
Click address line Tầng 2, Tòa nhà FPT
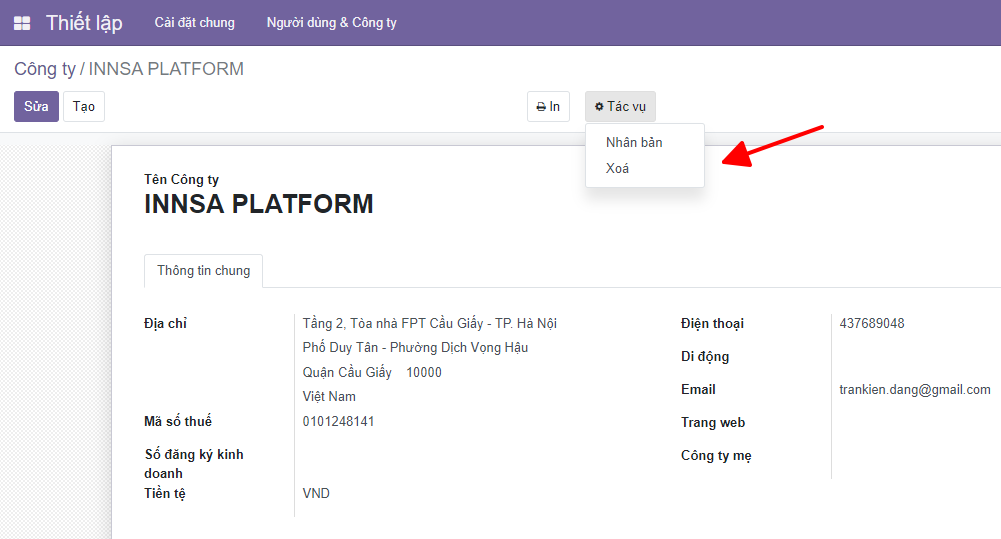(x=430, y=323)
